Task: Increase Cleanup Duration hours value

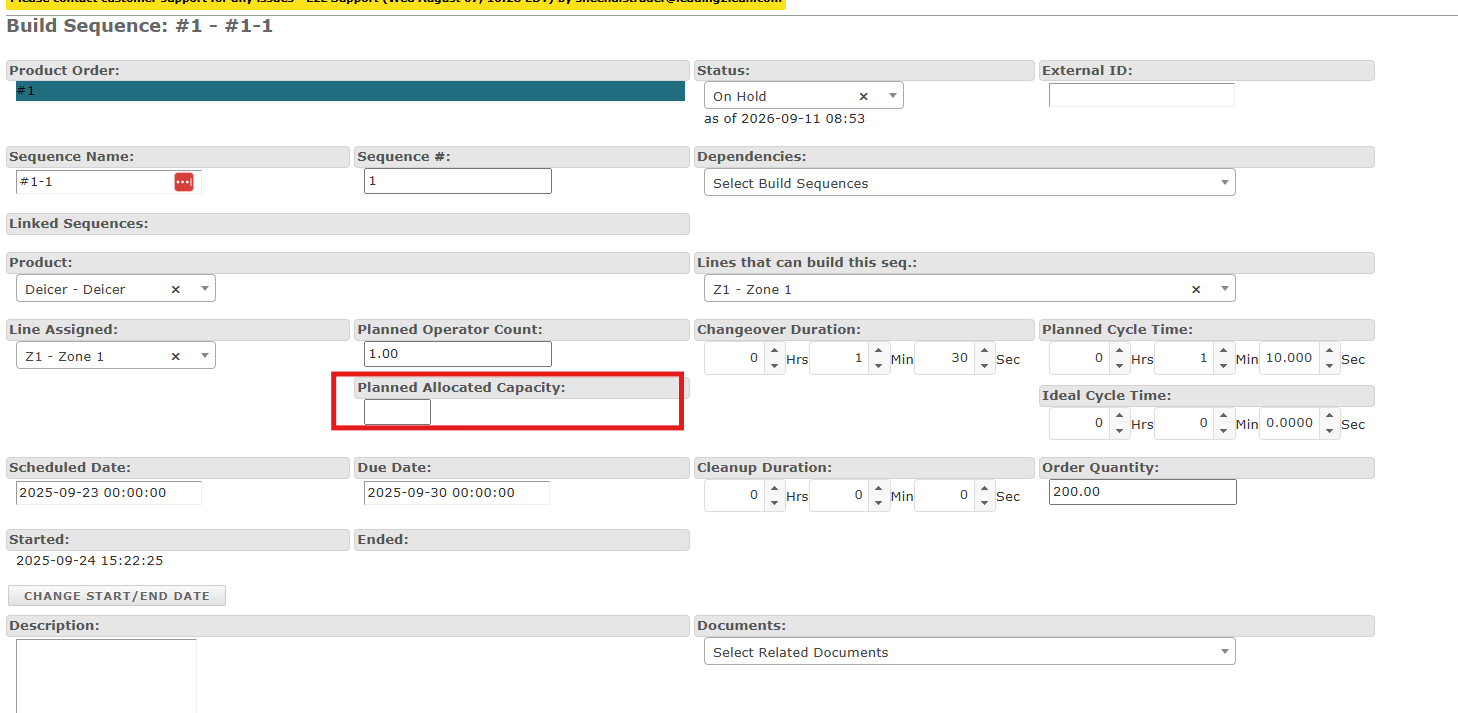Action: tap(774, 489)
